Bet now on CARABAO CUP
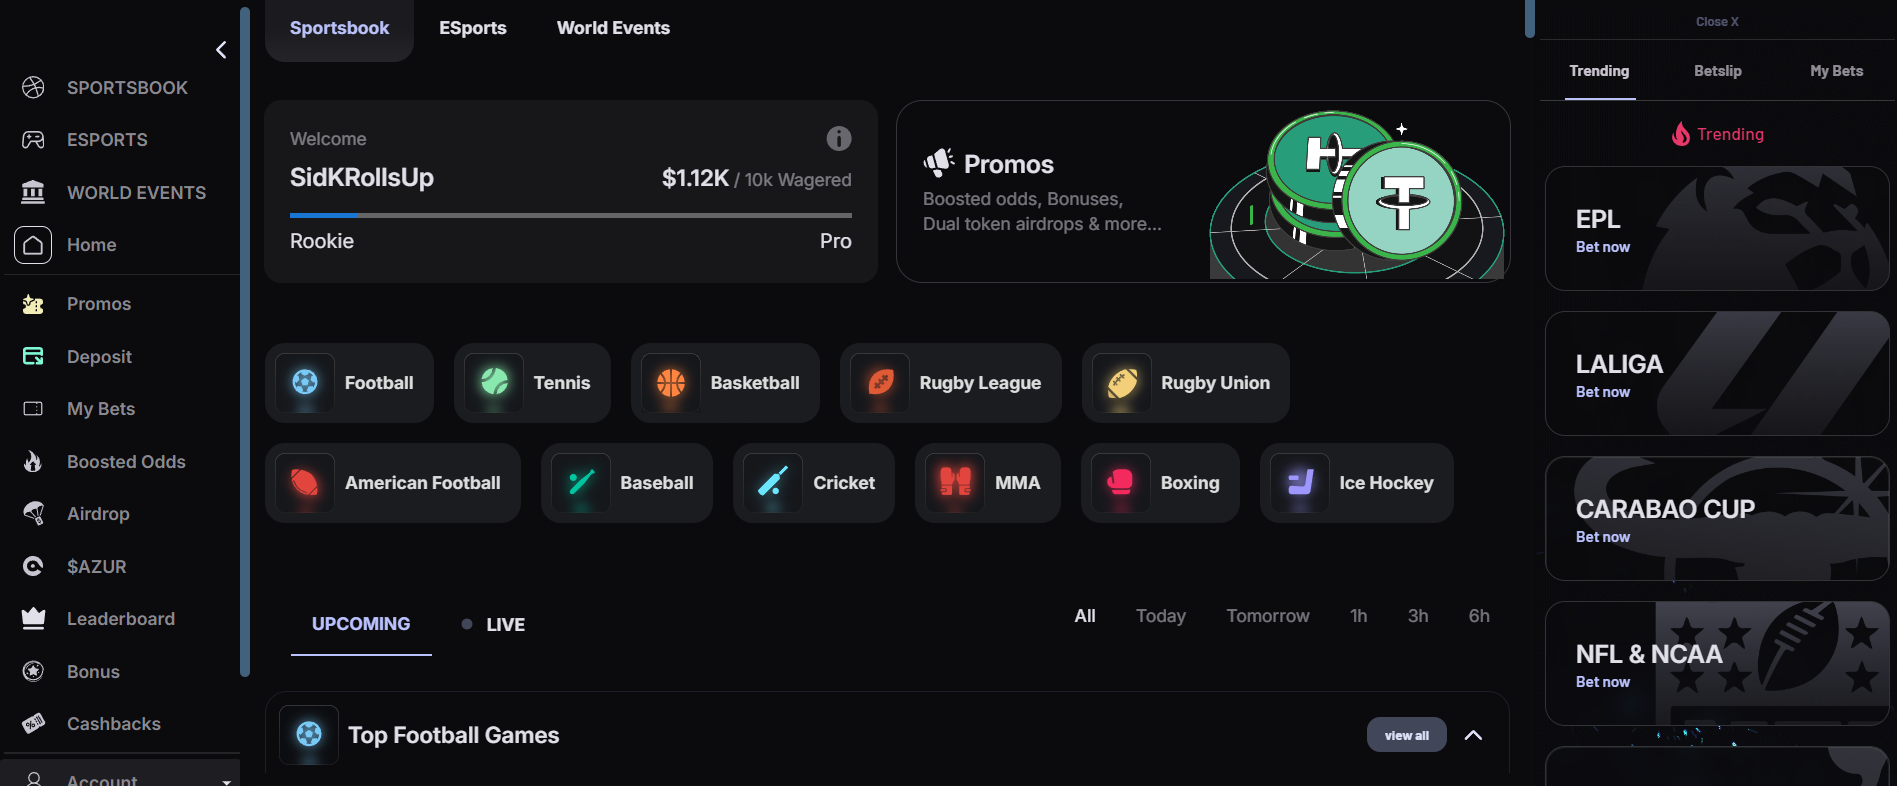This screenshot has width=1897, height=786. tap(1602, 537)
